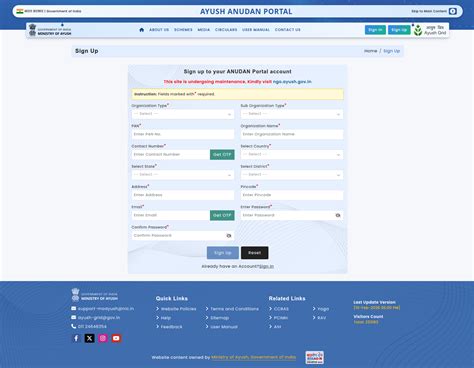Follow the Sign In link below form
The width and height of the screenshot is (474, 368).
click(266, 266)
